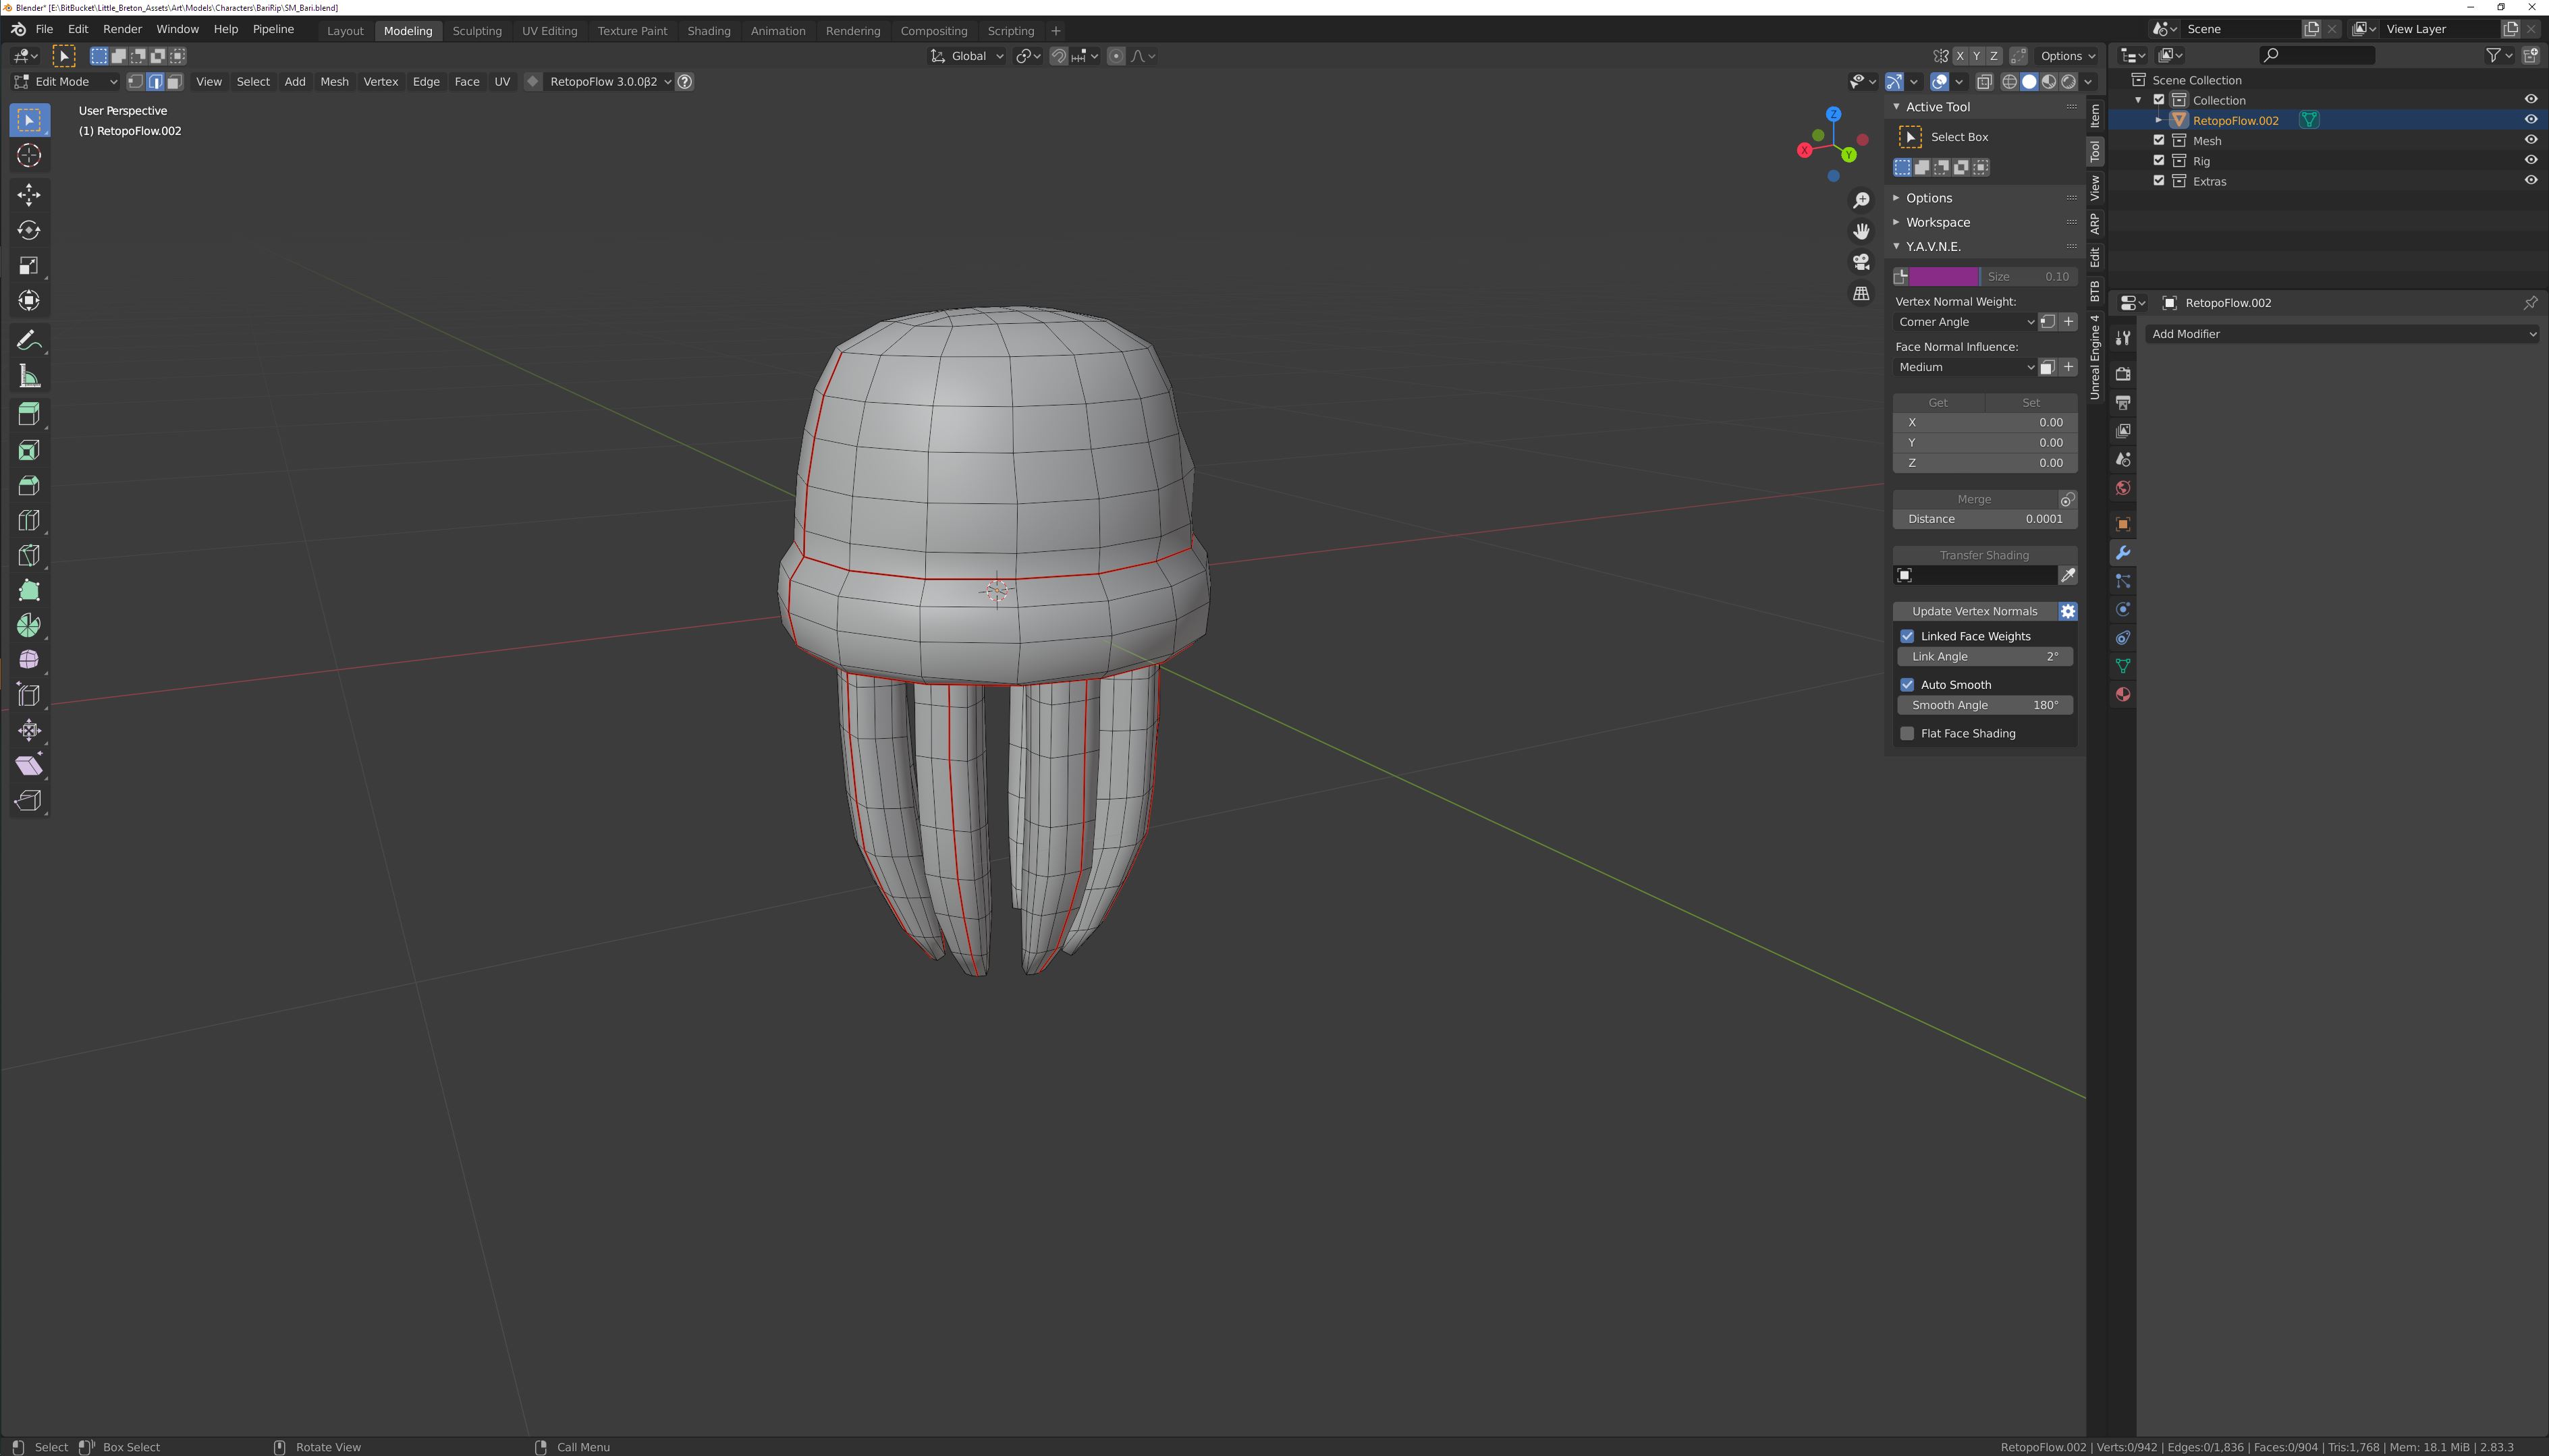Select the Spin tool
Screen dimensions: 2549x1456
click(29, 625)
